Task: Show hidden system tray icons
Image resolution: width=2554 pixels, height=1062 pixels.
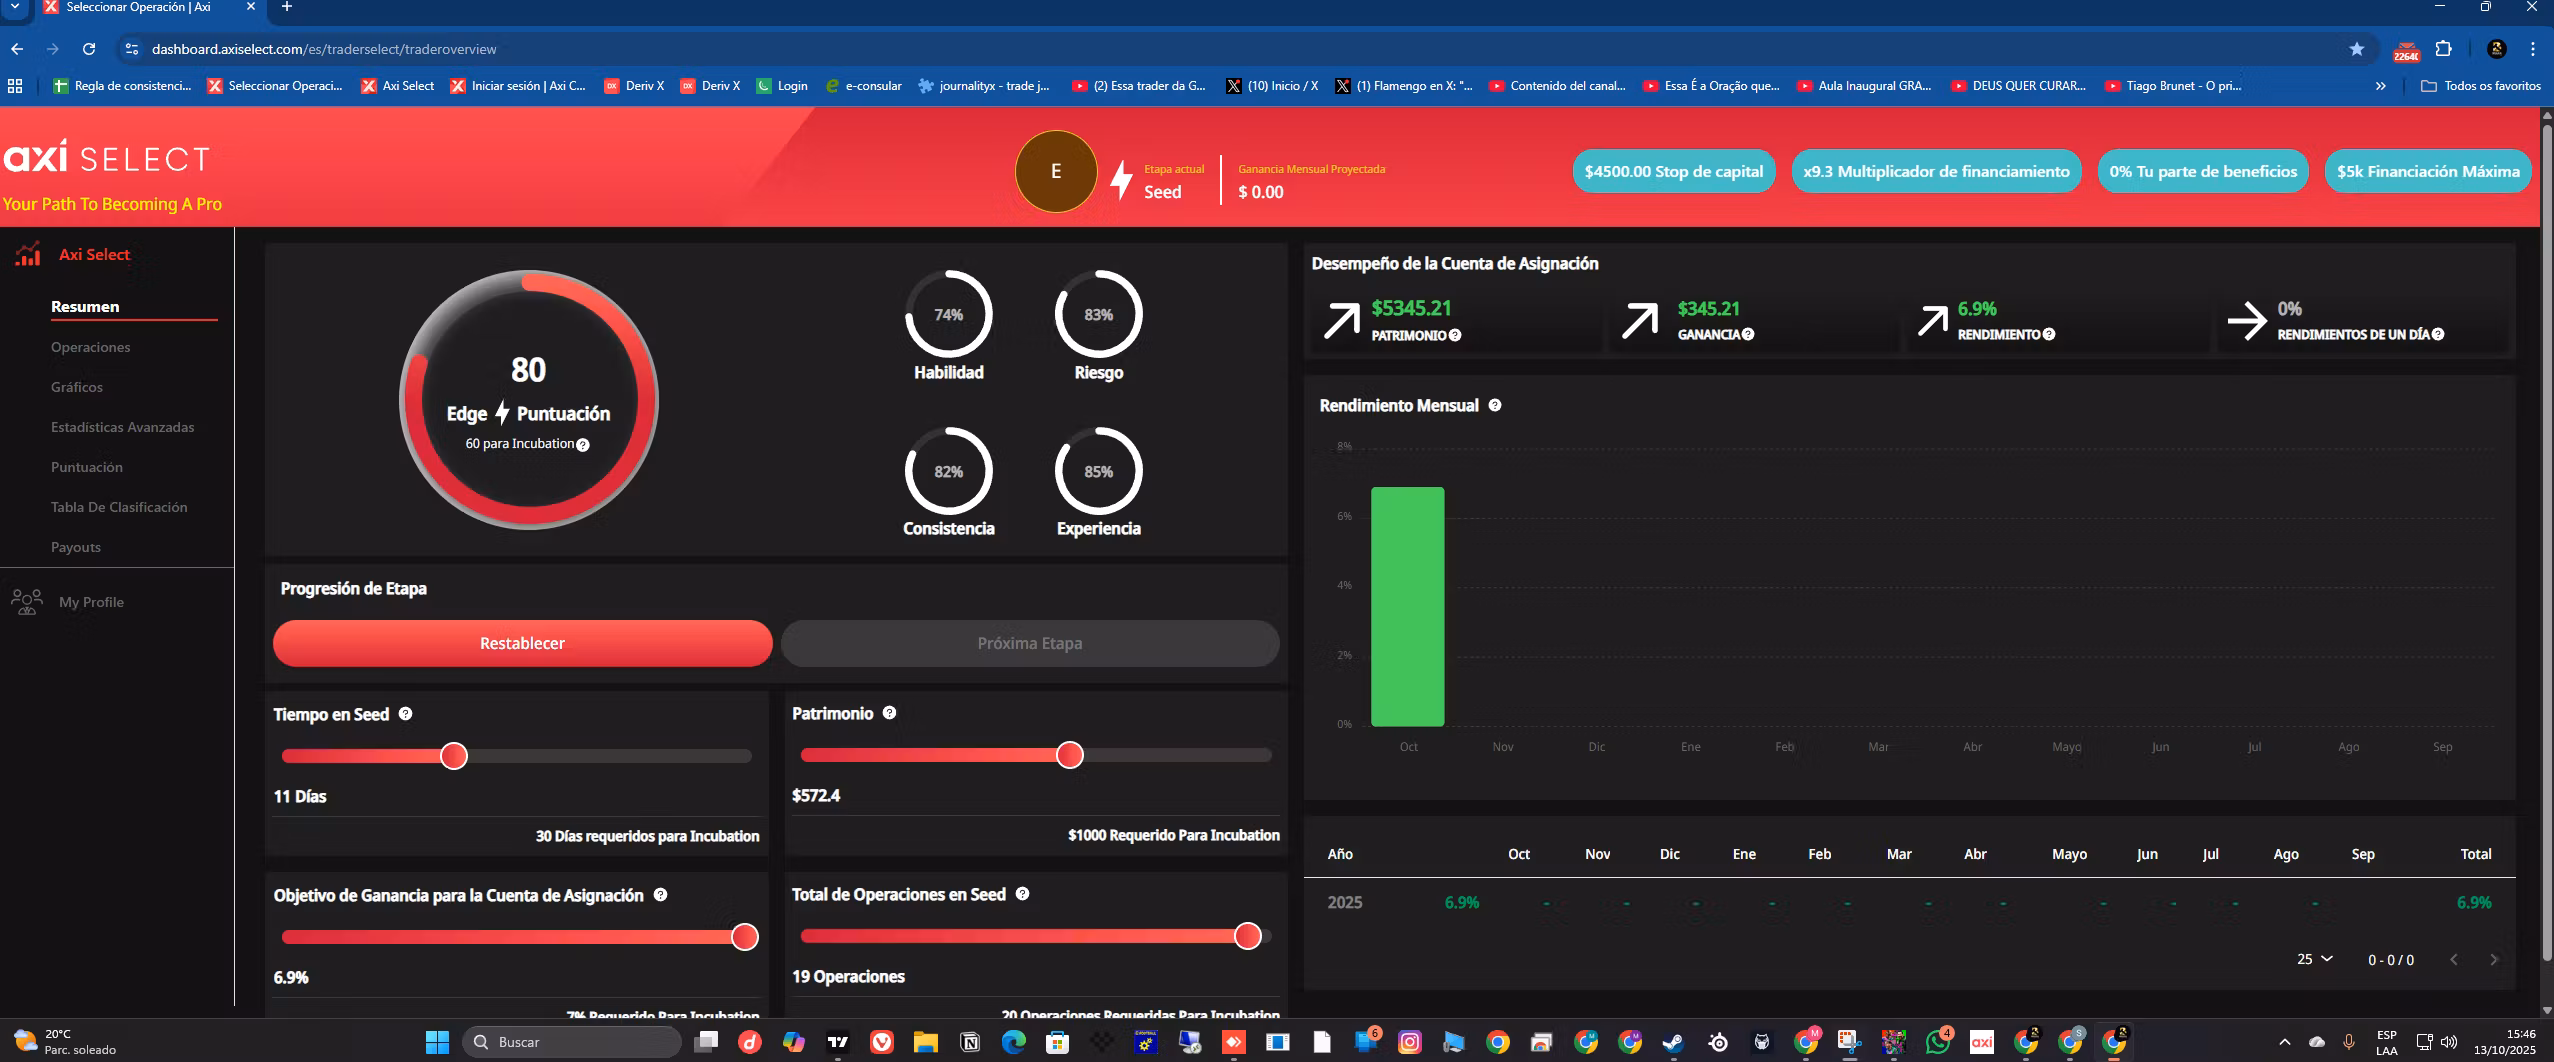Action: [2284, 1042]
